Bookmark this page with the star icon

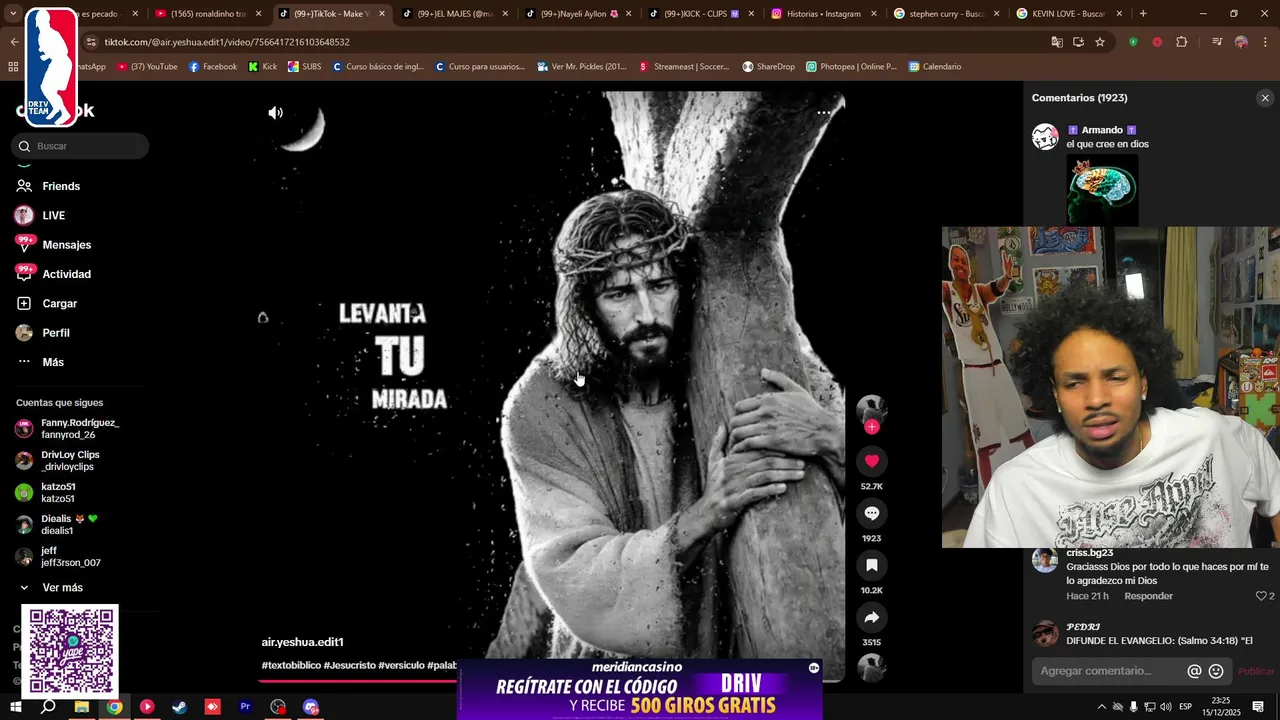[1100, 42]
